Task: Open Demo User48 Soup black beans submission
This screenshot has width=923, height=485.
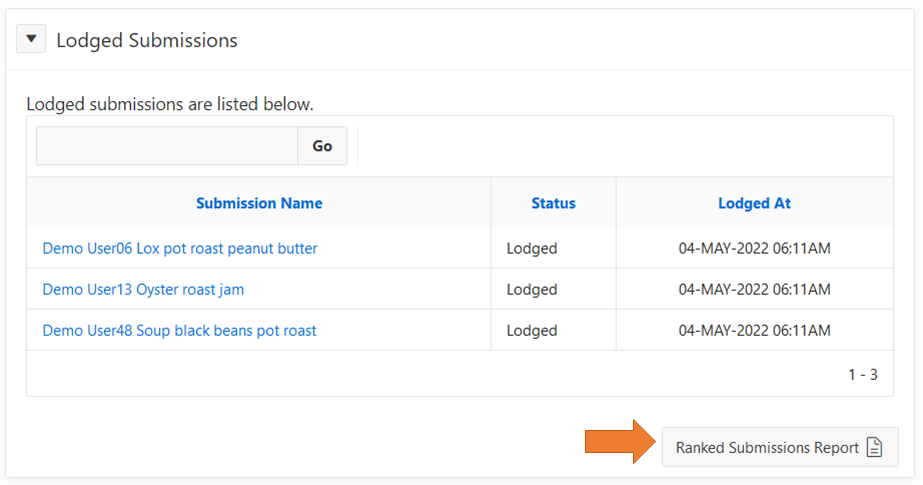Action: pyautogui.click(x=179, y=330)
